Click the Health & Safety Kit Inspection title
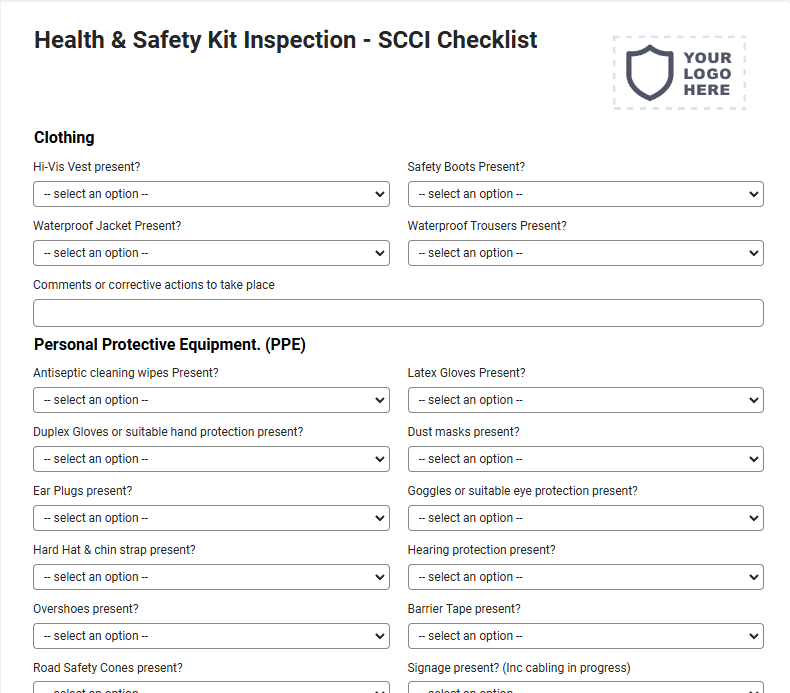 coord(286,40)
